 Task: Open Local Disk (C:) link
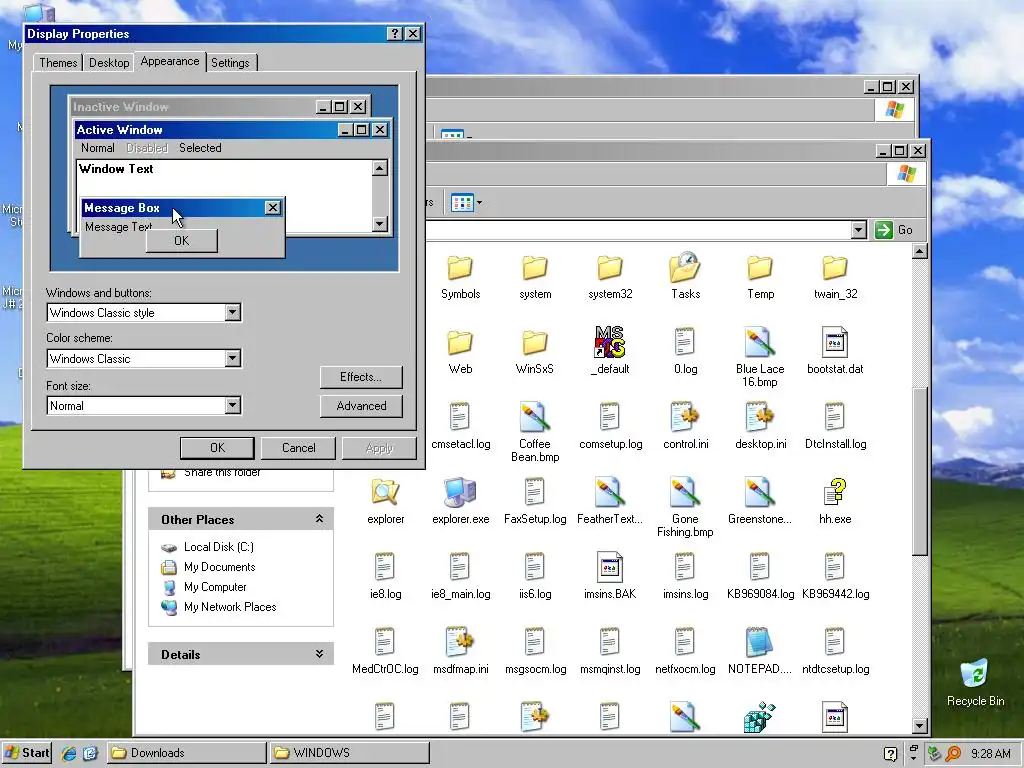click(x=219, y=547)
